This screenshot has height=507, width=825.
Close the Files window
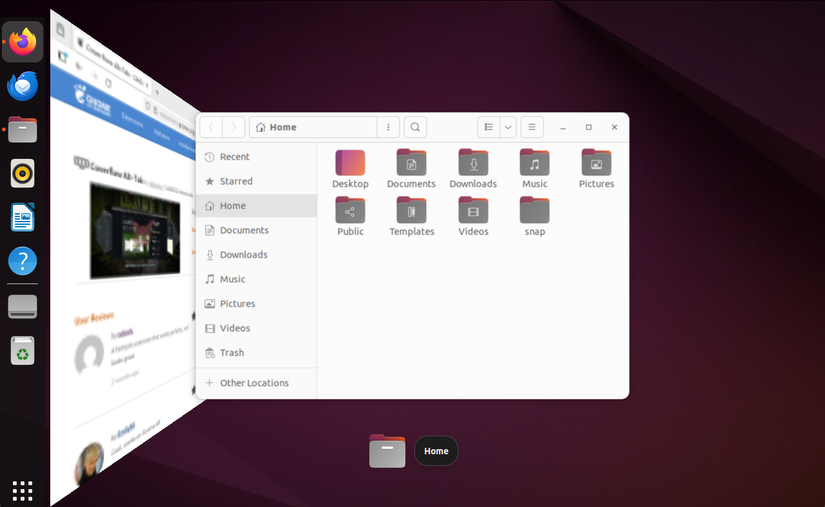614,127
